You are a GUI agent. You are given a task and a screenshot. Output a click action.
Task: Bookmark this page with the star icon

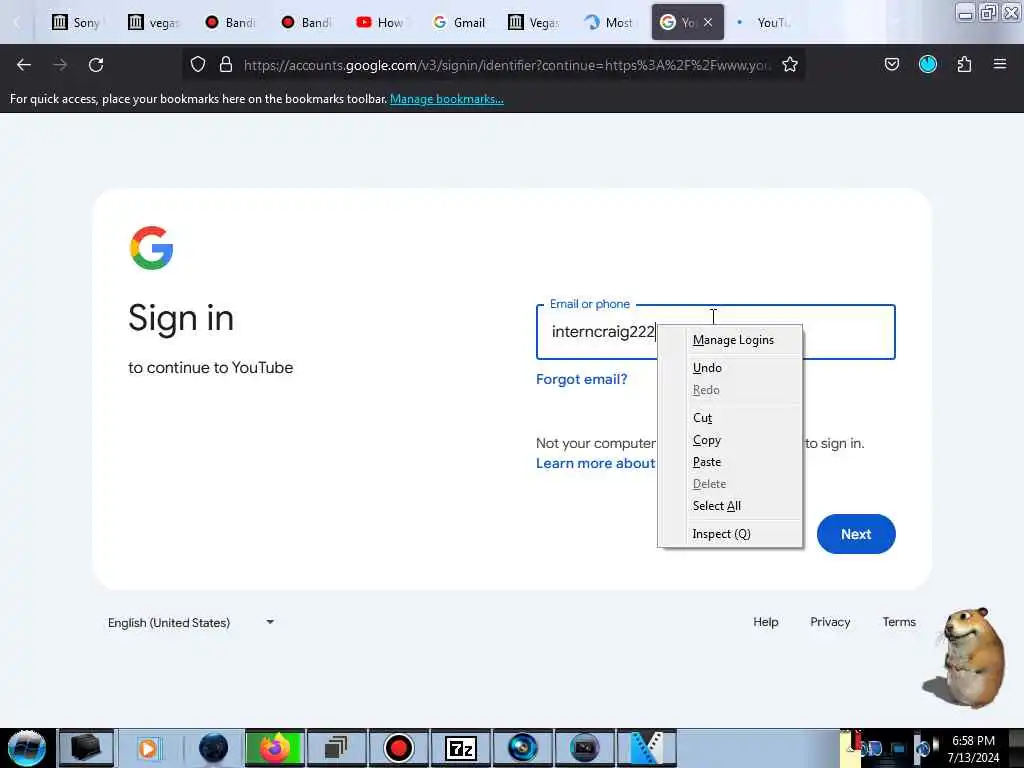coord(790,64)
